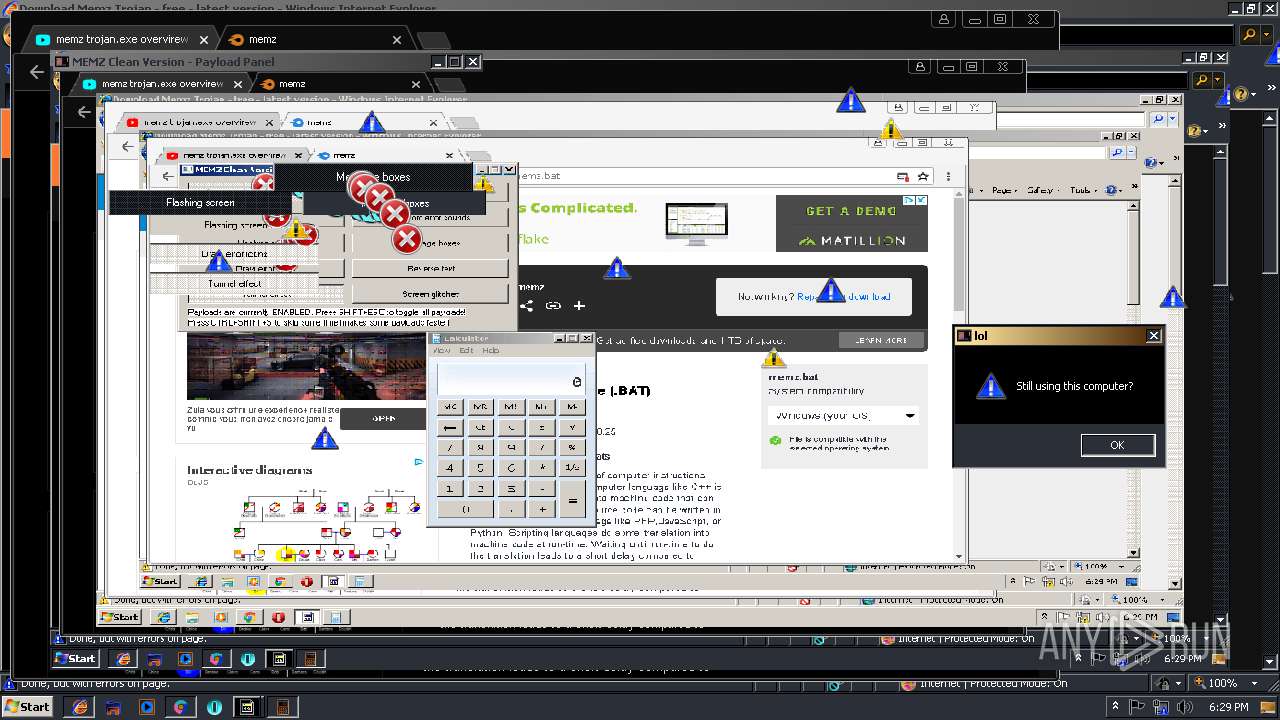Screen dimensions: 1280x720
Task: Show hidden tray icons arrow
Action: pos(1115,707)
